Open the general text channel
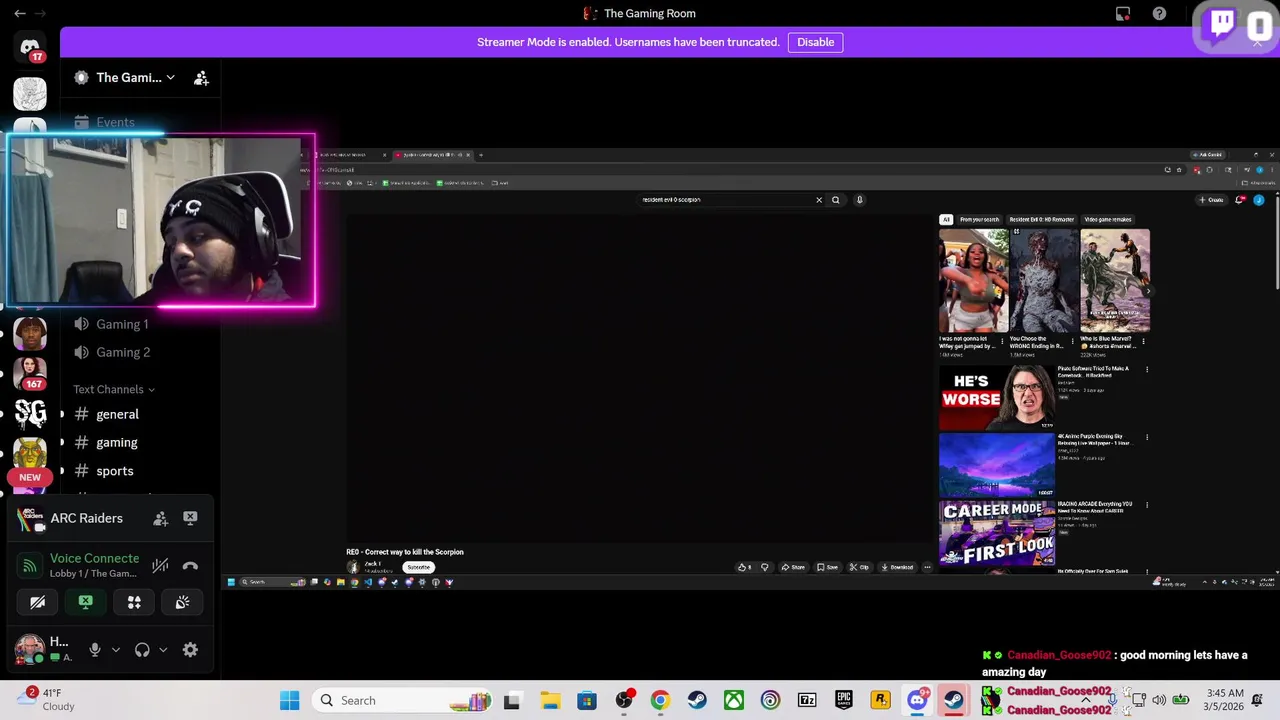Viewport: 1280px width, 720px height. (x=117, y=414)
